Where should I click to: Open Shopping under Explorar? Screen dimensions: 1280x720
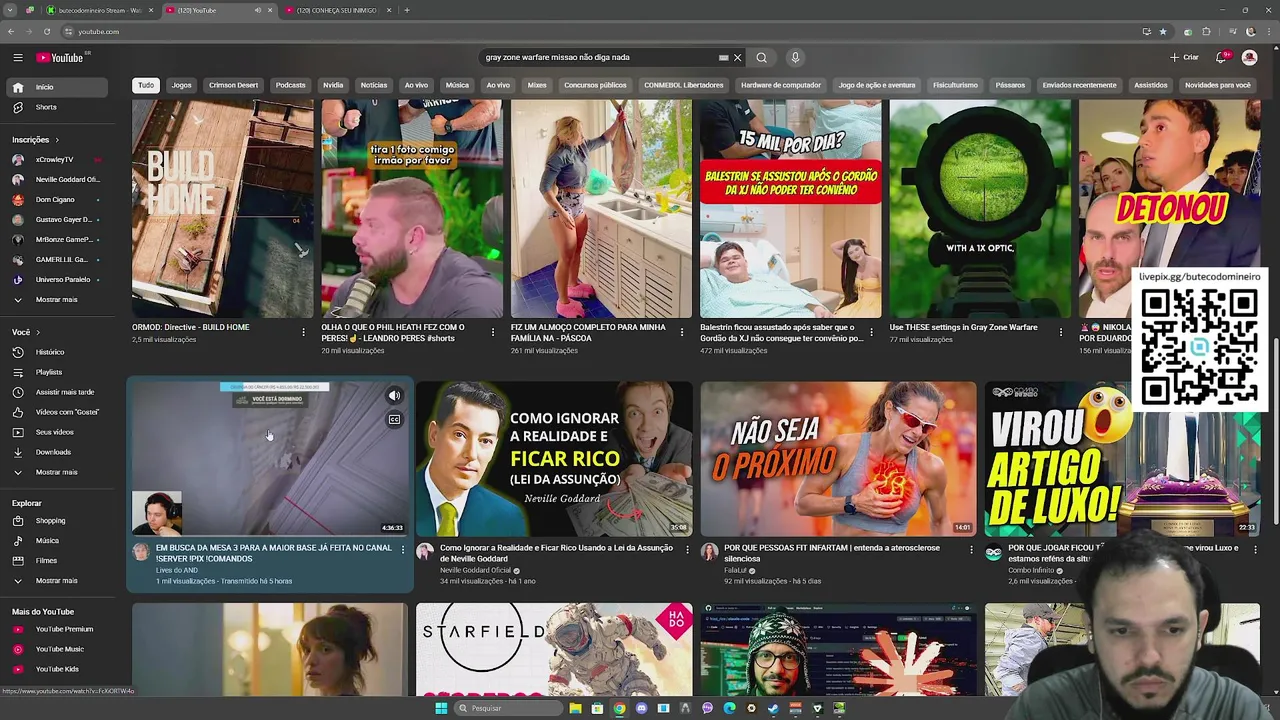coord(56,521)
